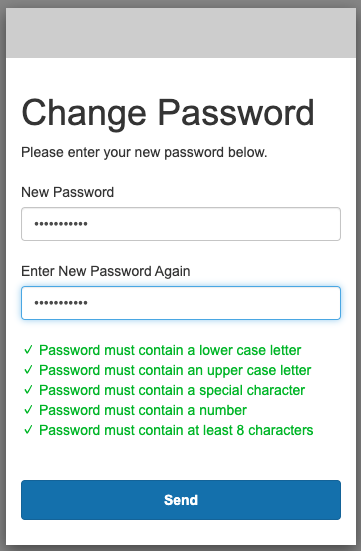The width and height of the screenshot is (361, 551).
Task: Click the New Password label
Action: coord(67,192)
